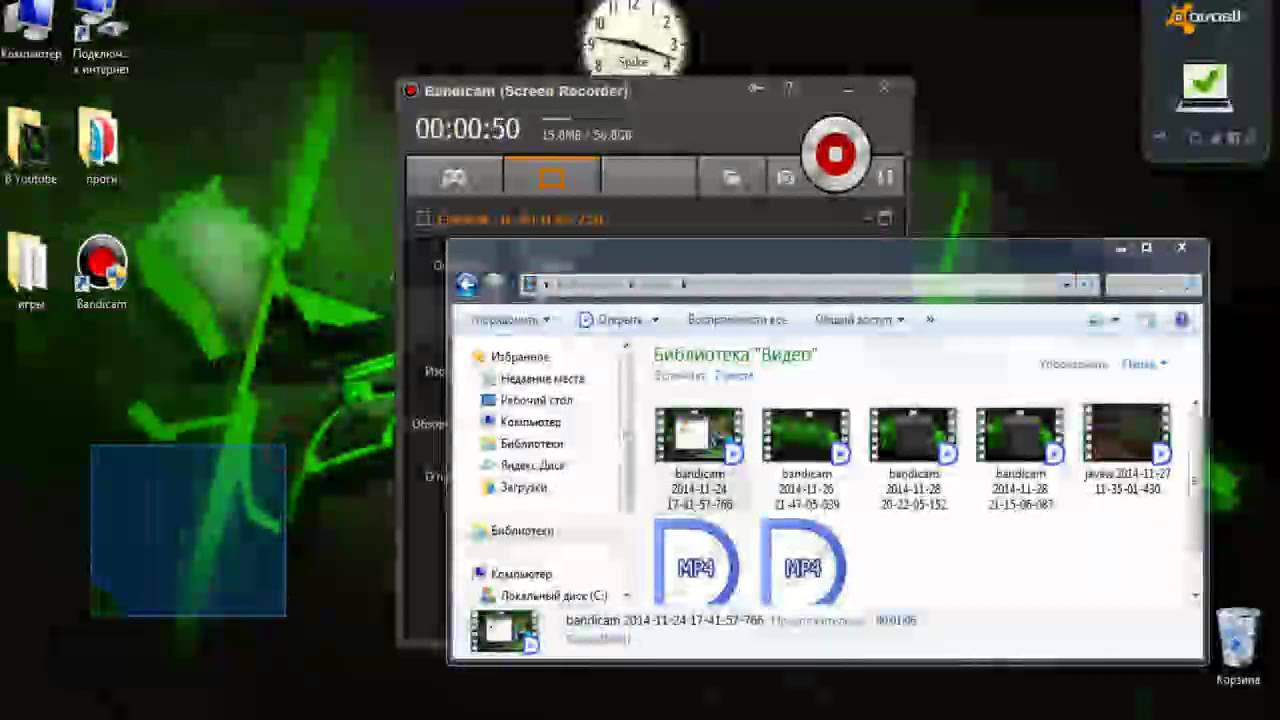Show more toolbar commands chevron
1280x720 pixels.
click(930, 320)
